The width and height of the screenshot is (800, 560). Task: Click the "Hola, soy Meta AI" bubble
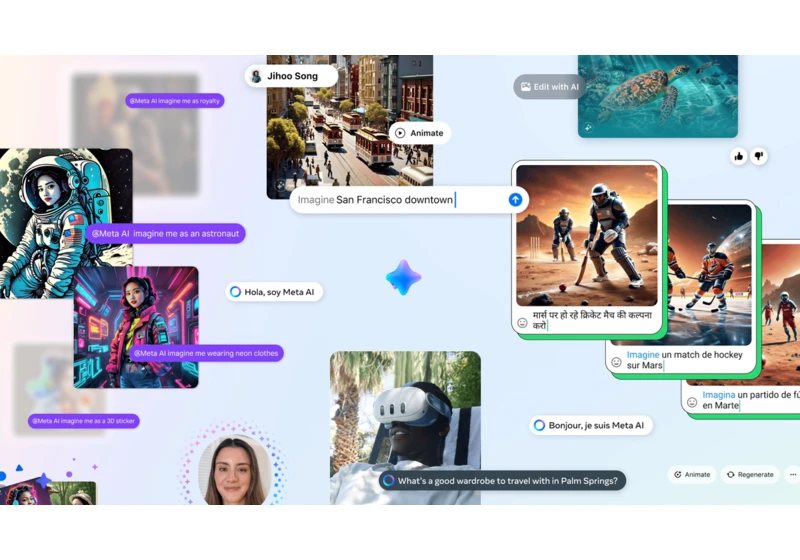(274, 292)
